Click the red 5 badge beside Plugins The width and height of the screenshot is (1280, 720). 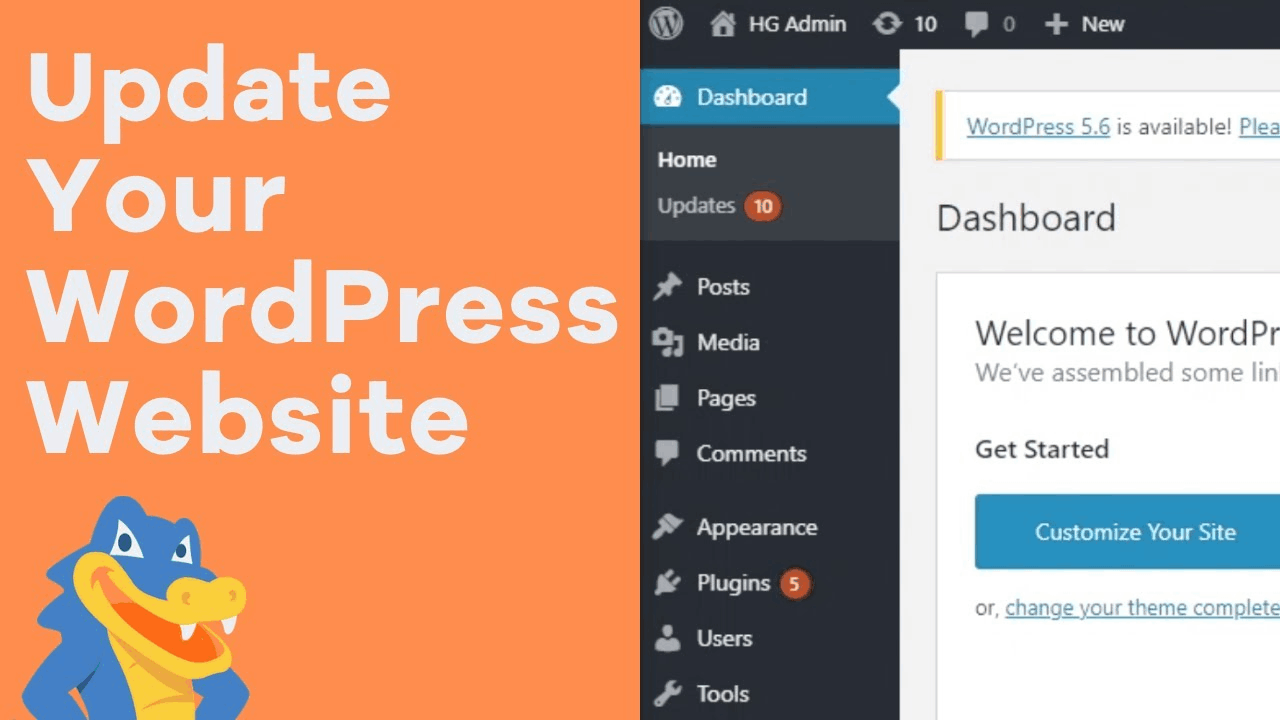pos(794,583)
